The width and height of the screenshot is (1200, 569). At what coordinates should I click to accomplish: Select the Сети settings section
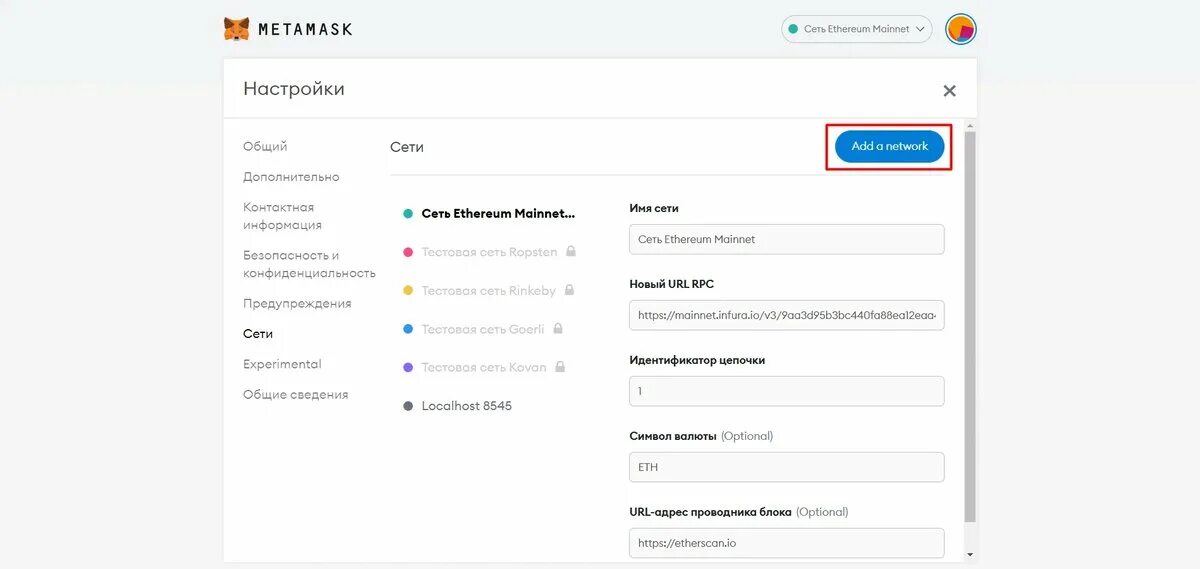258,334
